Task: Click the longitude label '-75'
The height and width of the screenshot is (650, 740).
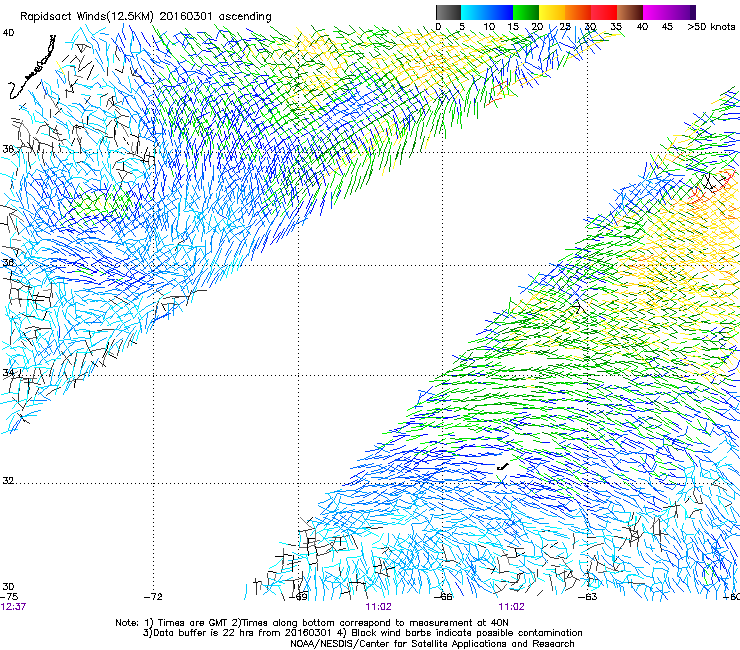Action: coord(9,597)
